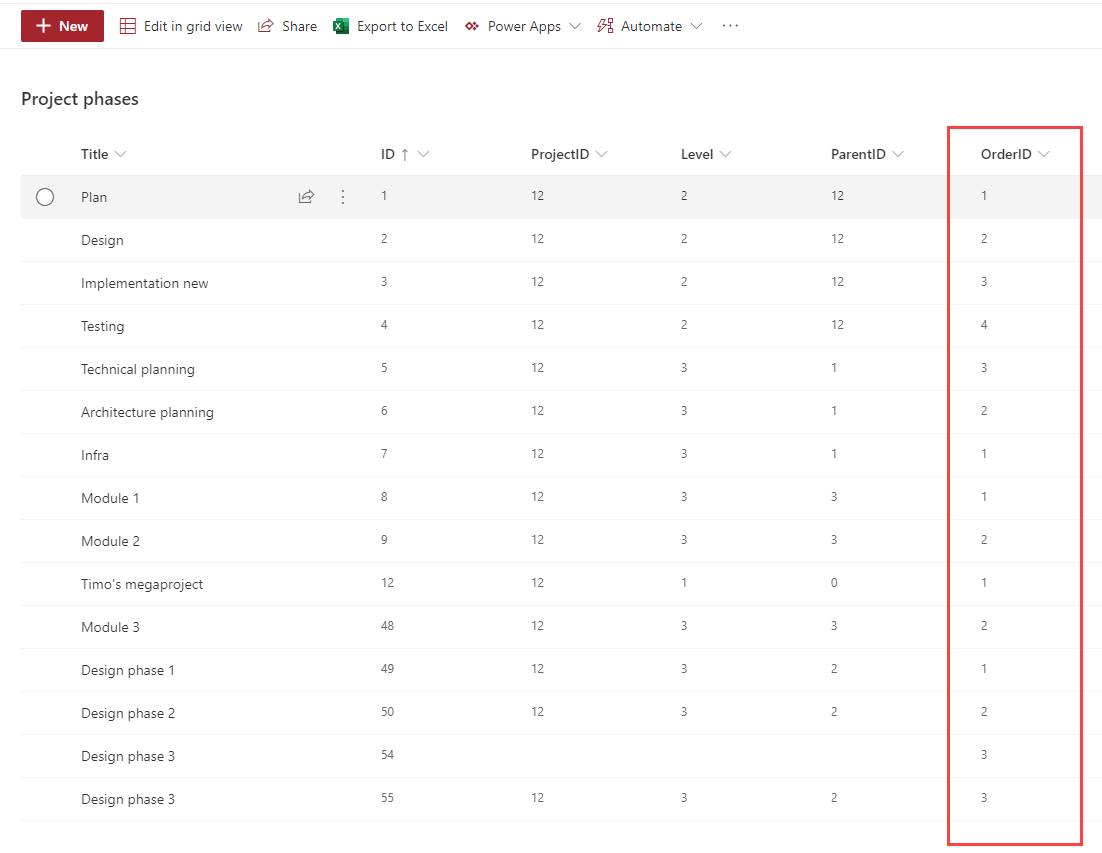1102x853 pixels.
Task: Click the Automate icon
Action: (605, 26)
